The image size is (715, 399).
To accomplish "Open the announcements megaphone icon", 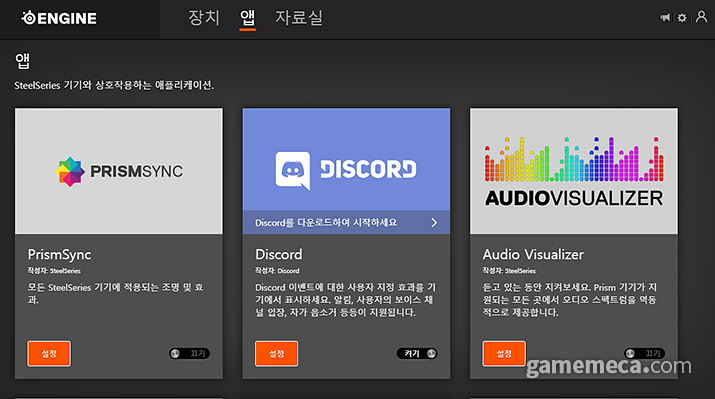I will pos(665,18).
